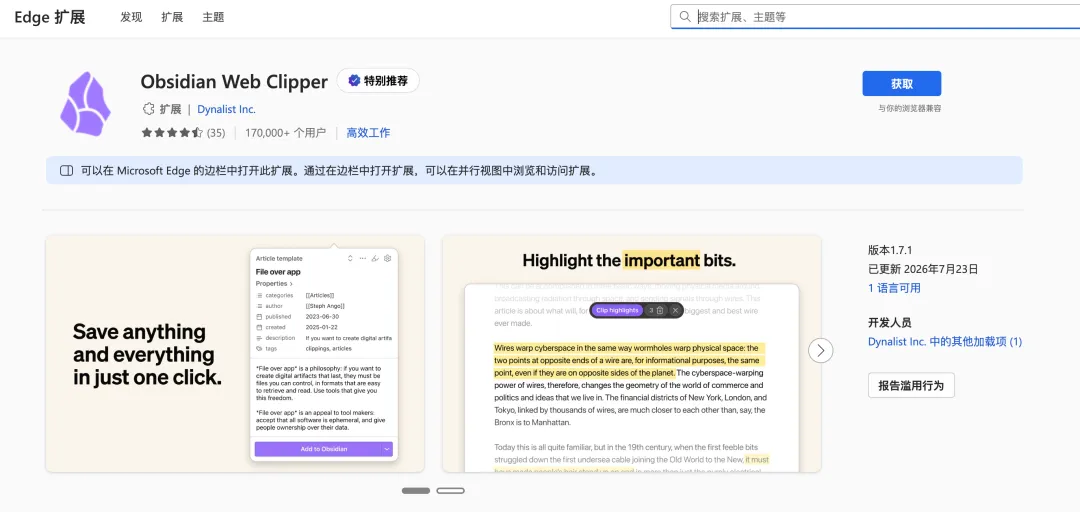1080x512 pixels.
Task: Click the sidebar panel icon in the info banner
Action: 66,171
